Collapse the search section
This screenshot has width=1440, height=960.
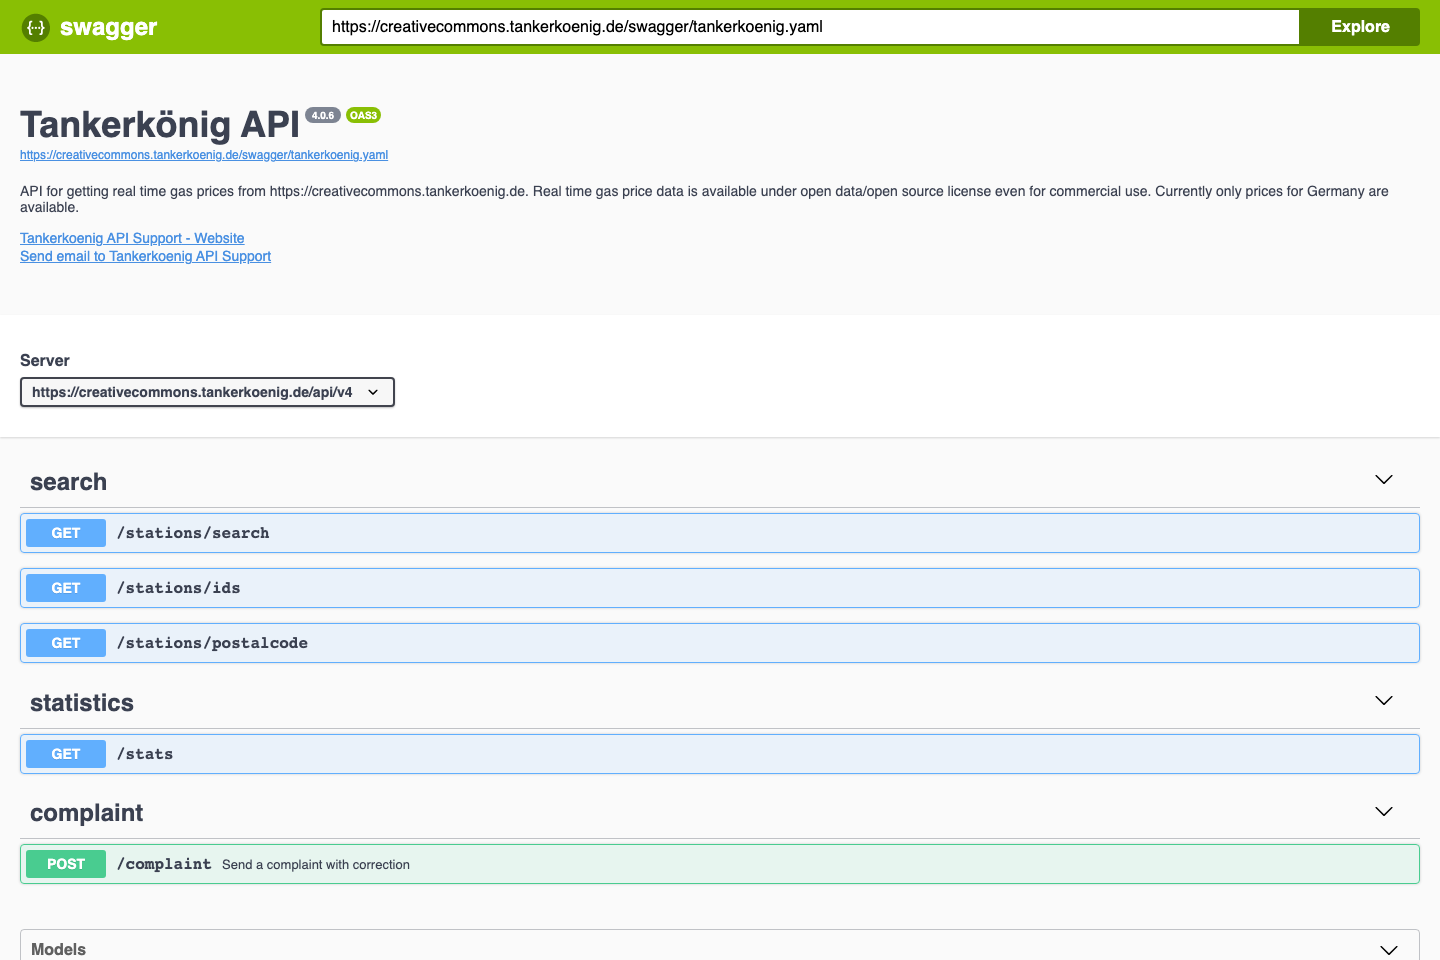pyautogui.click(x=1384, y=480)
